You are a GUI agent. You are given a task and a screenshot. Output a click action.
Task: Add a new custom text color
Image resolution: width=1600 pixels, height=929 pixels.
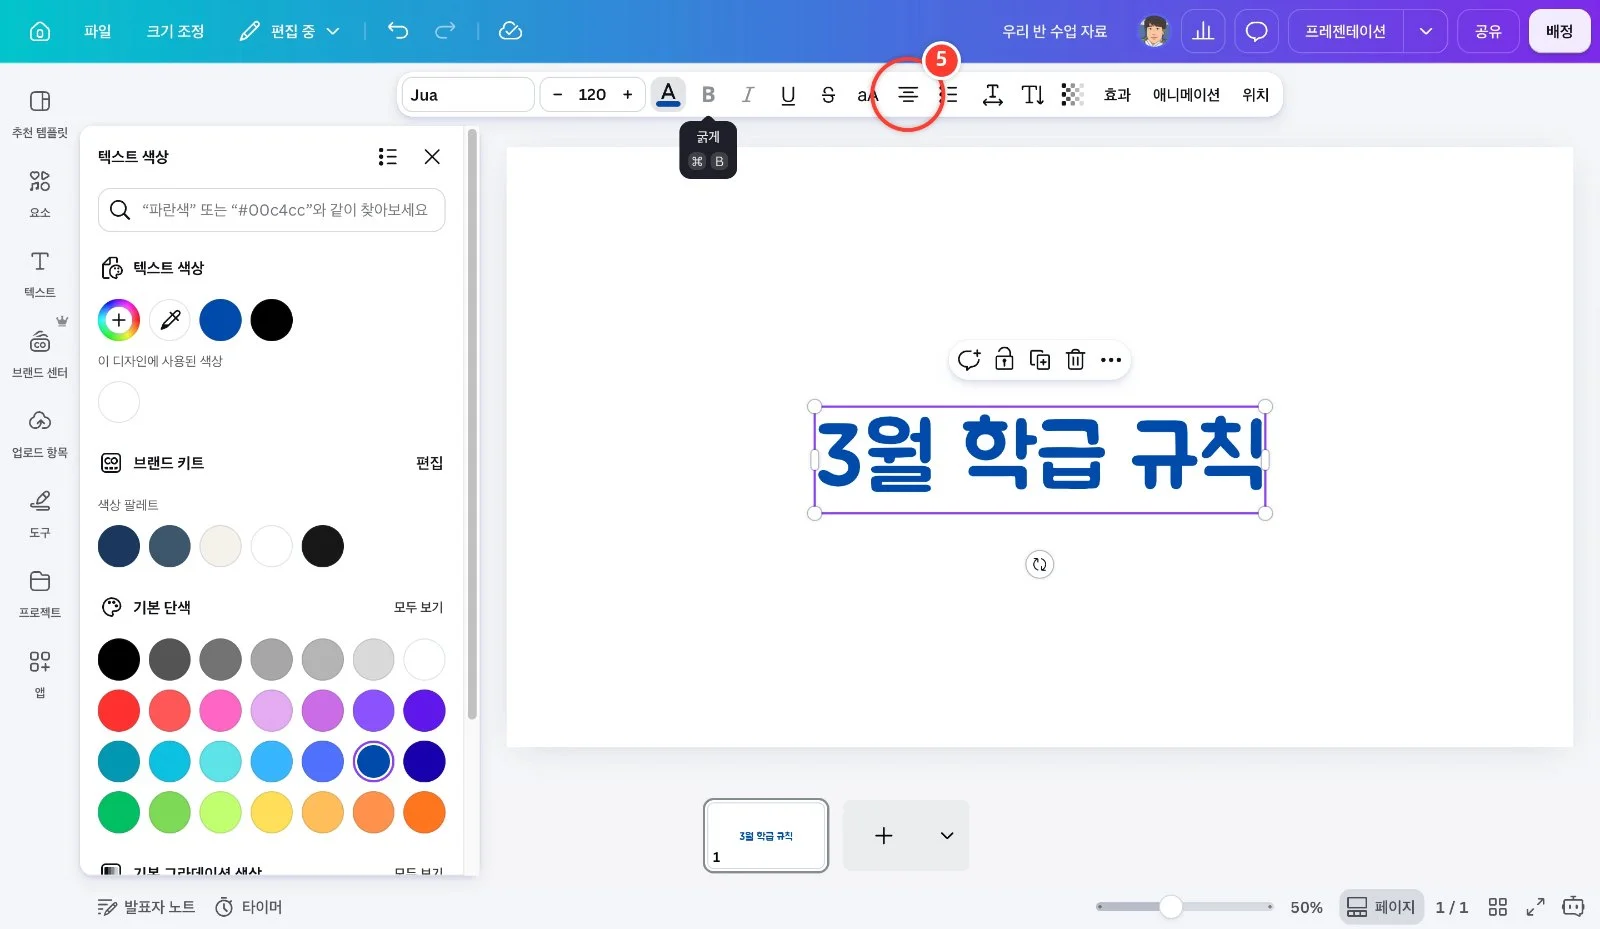pyautogui.click(x=119, y=320)
